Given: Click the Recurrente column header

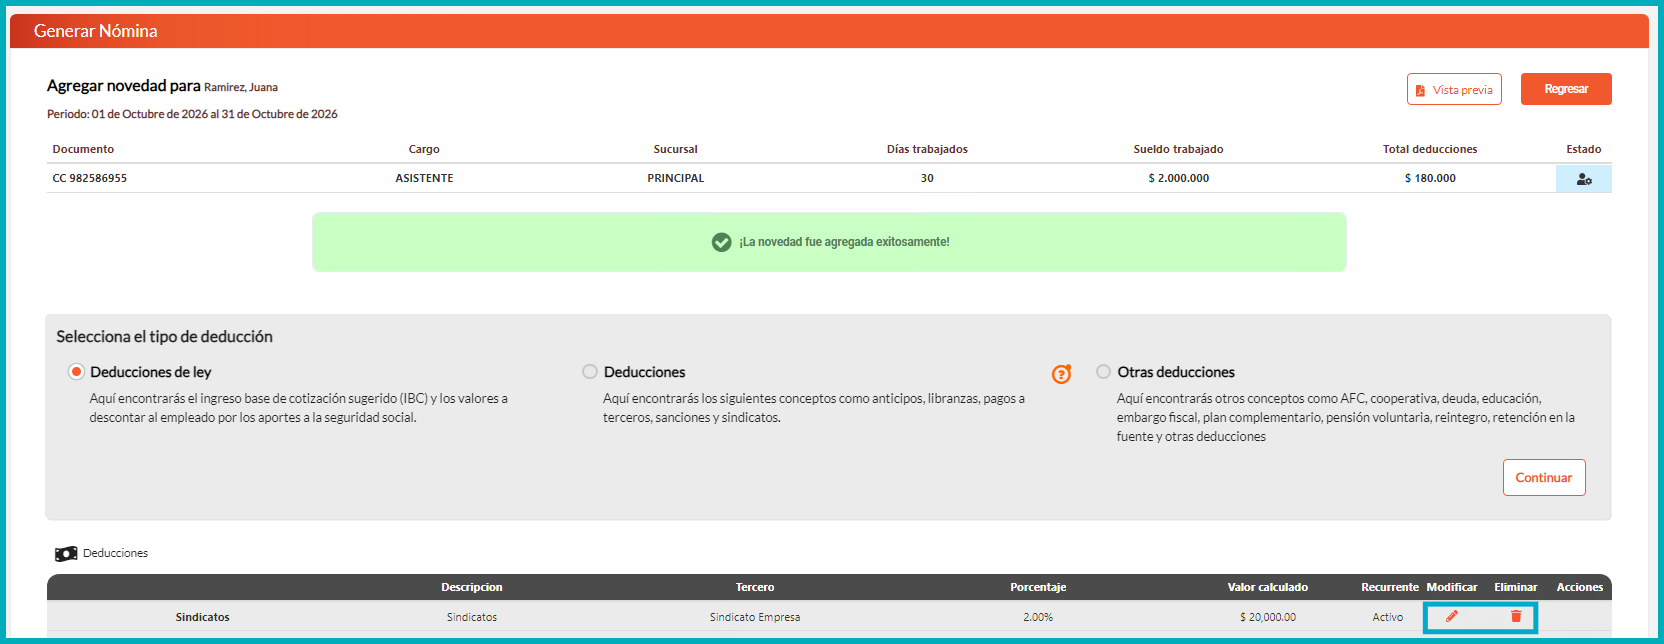Looking at the screenshot, I should click(1390, 587).
